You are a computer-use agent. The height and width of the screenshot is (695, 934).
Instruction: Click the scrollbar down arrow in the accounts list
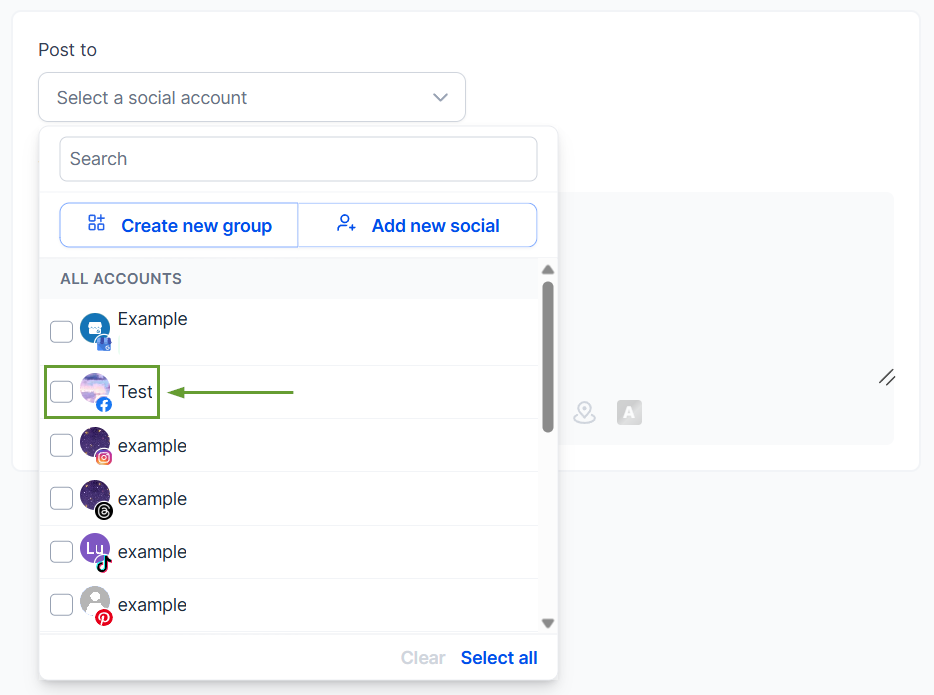click(x=548, y=623)
